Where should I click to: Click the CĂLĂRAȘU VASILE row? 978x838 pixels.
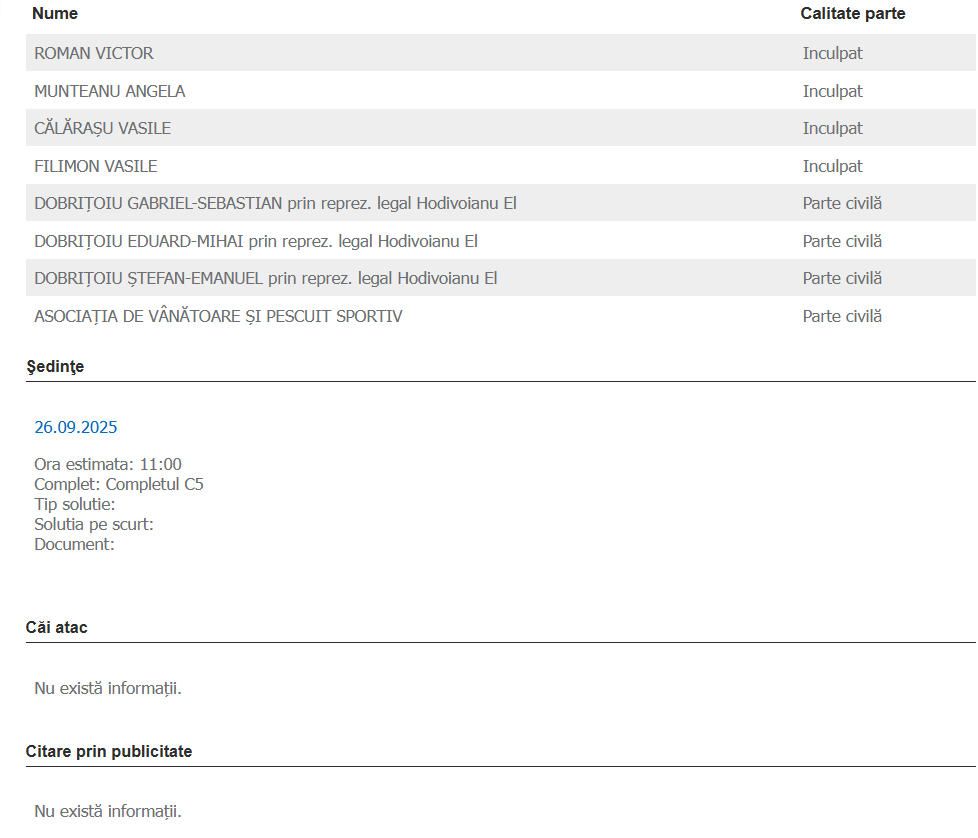103,128
